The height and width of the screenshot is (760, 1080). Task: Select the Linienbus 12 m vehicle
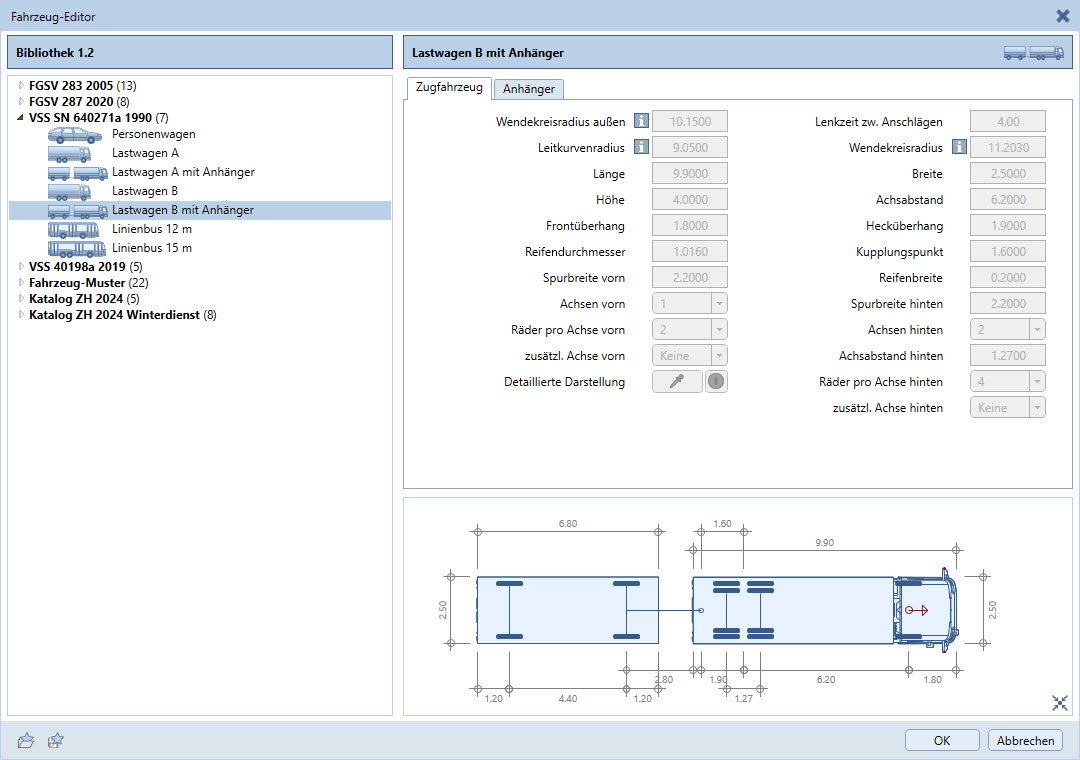[151, 229]
